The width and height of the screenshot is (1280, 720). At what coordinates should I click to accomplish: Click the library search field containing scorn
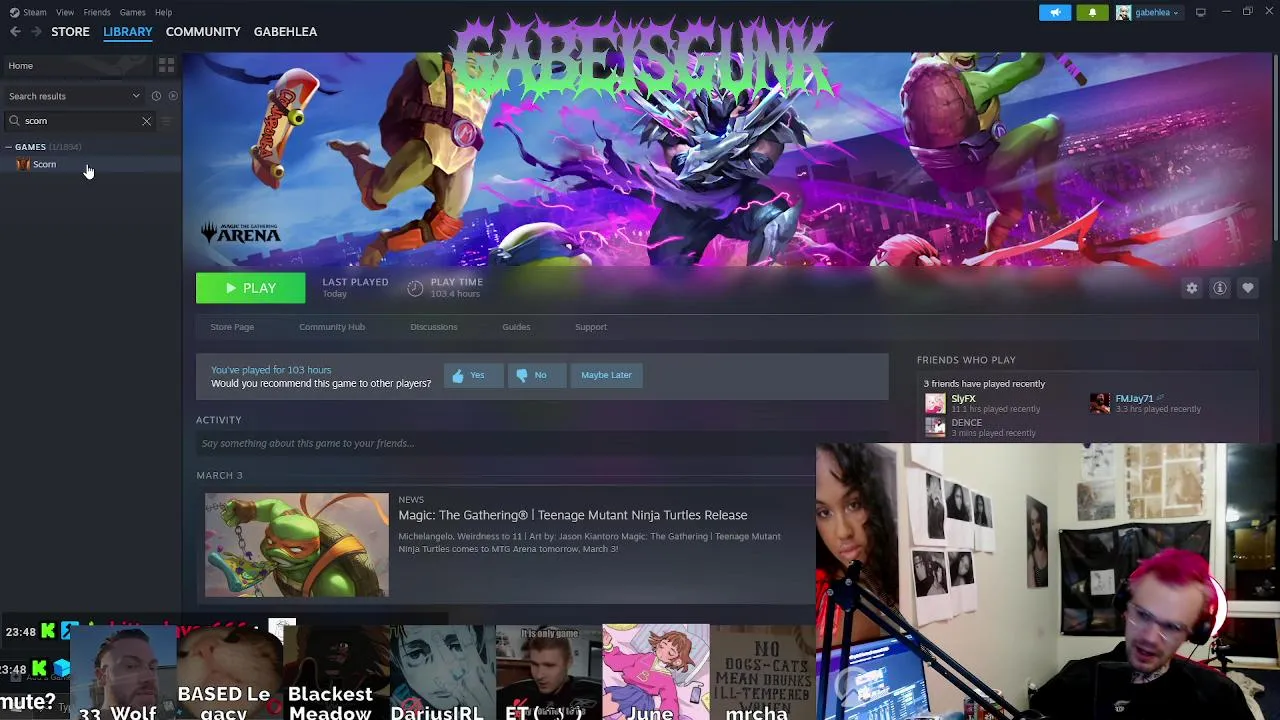tap(80, 121)
